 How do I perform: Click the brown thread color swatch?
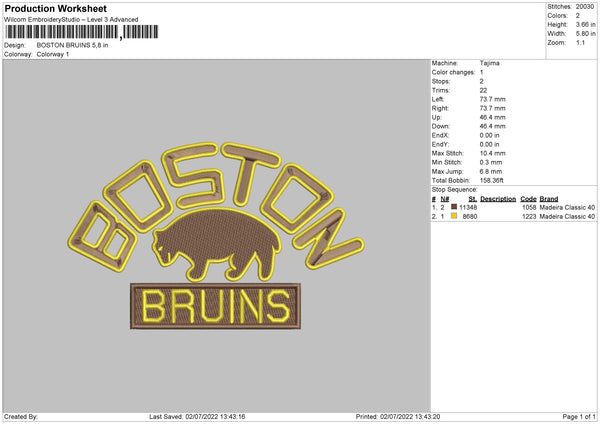[454, 207]
